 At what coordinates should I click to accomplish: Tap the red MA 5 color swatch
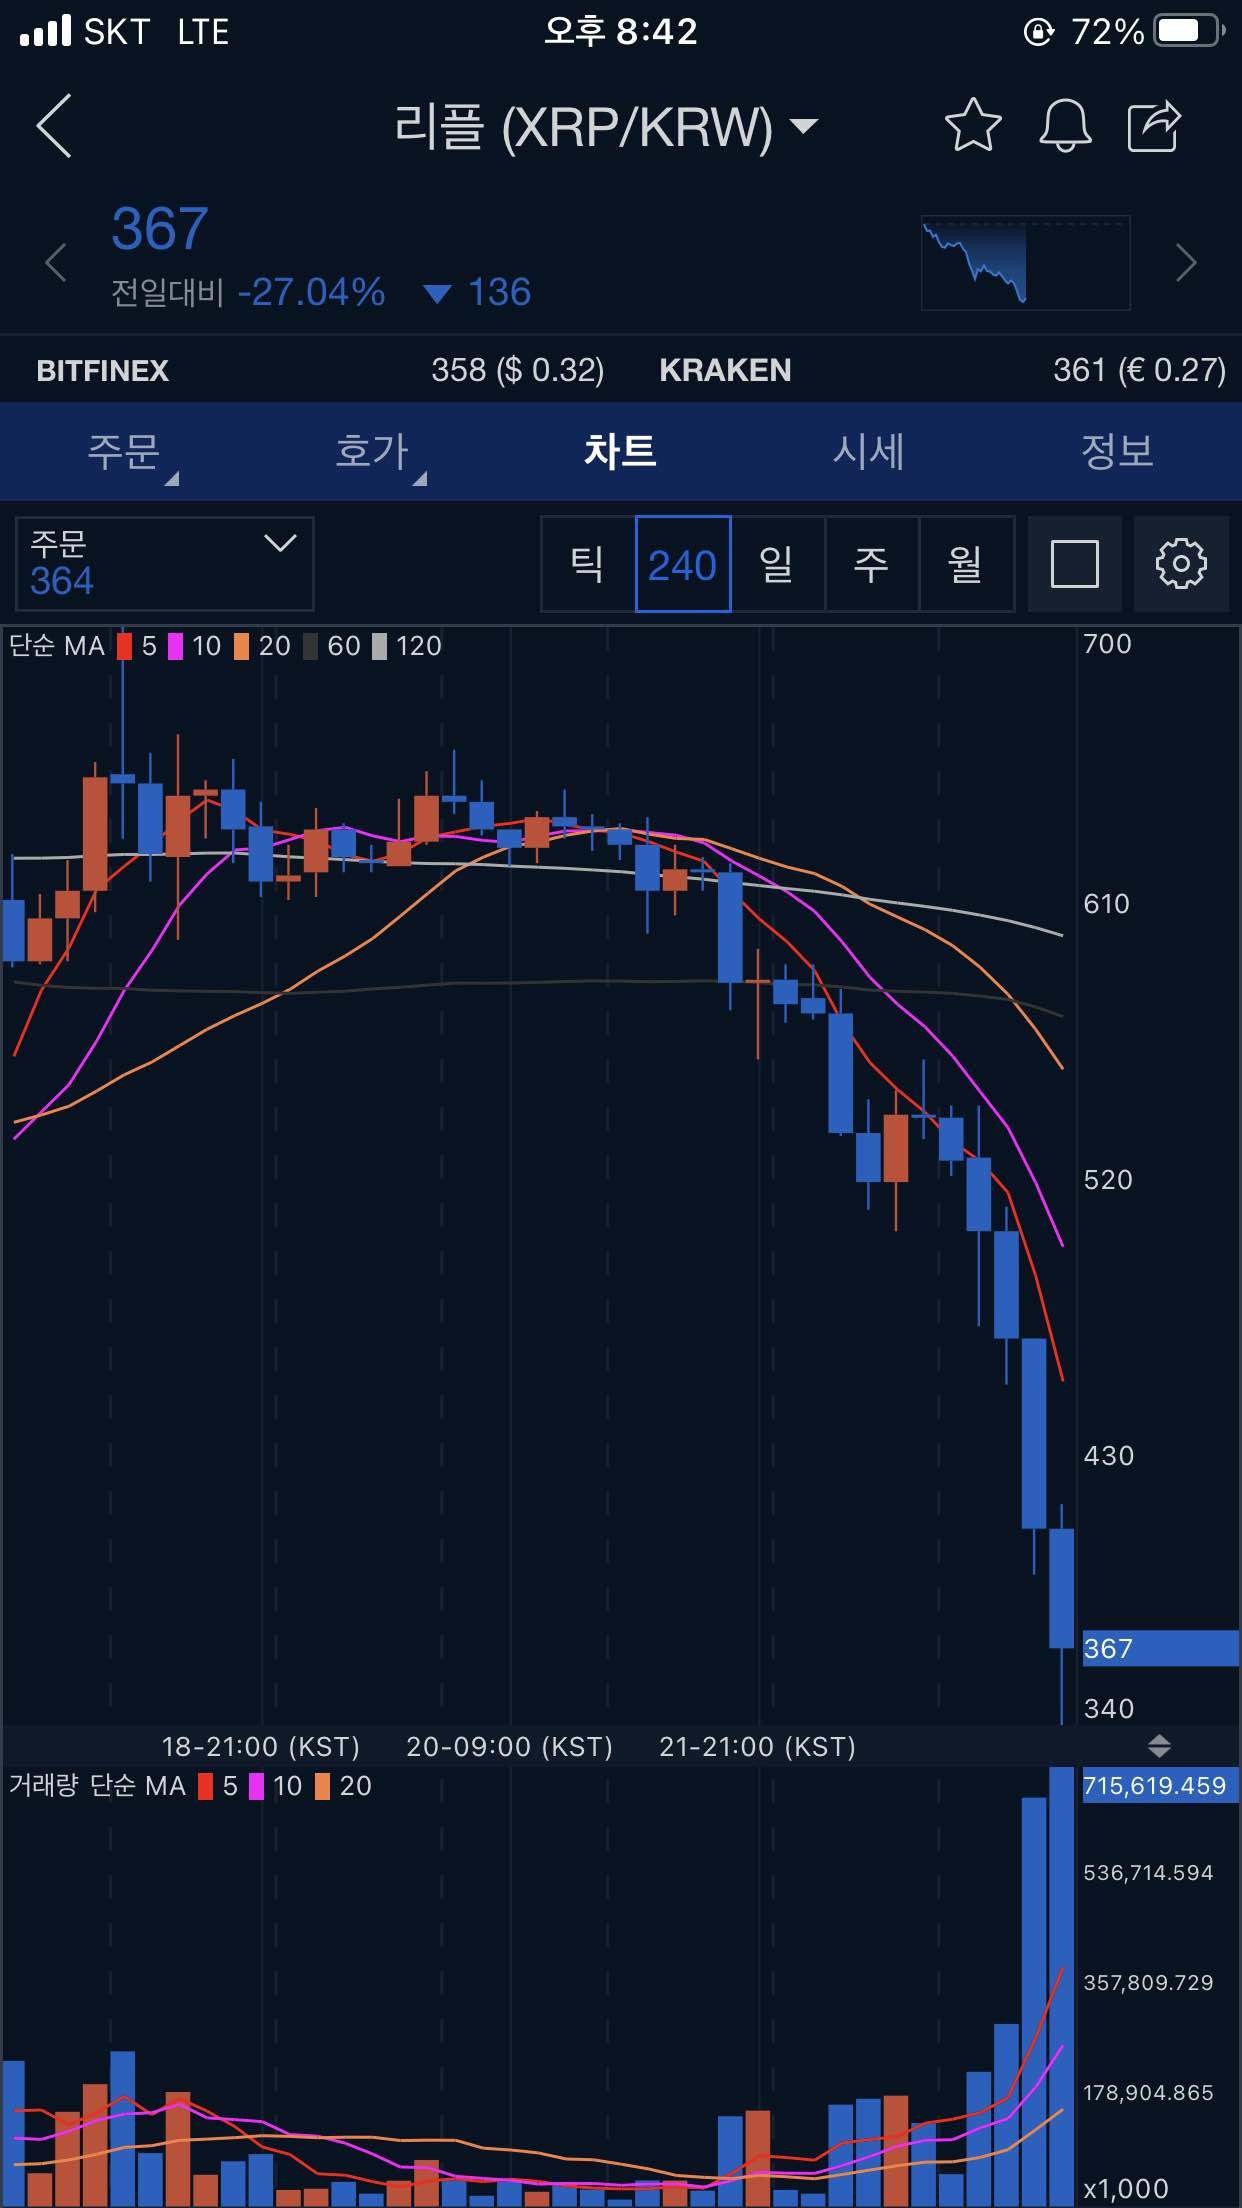tap(125, 647)
